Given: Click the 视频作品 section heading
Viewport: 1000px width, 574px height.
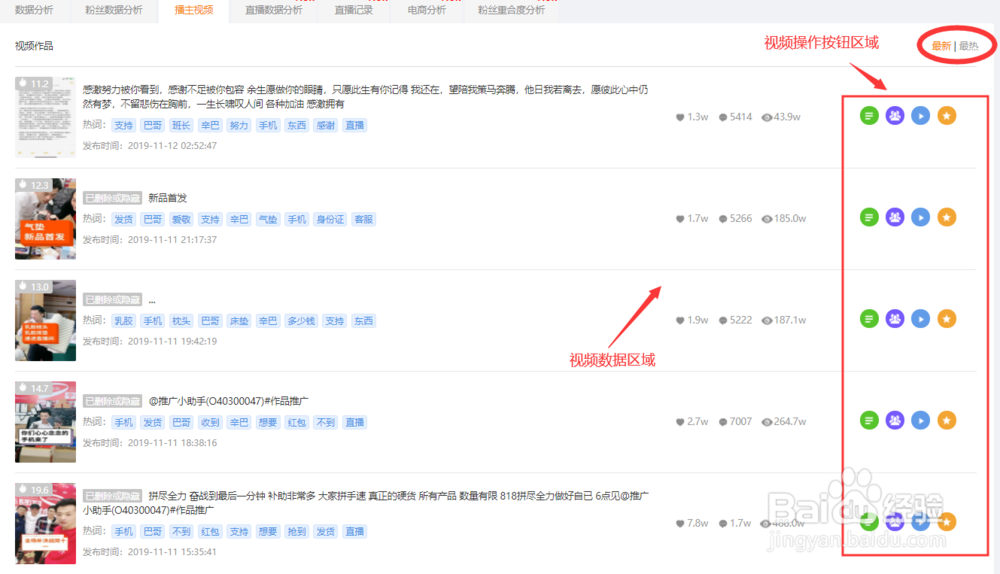Looking at the screenshot, I should [x=34, y=46].
